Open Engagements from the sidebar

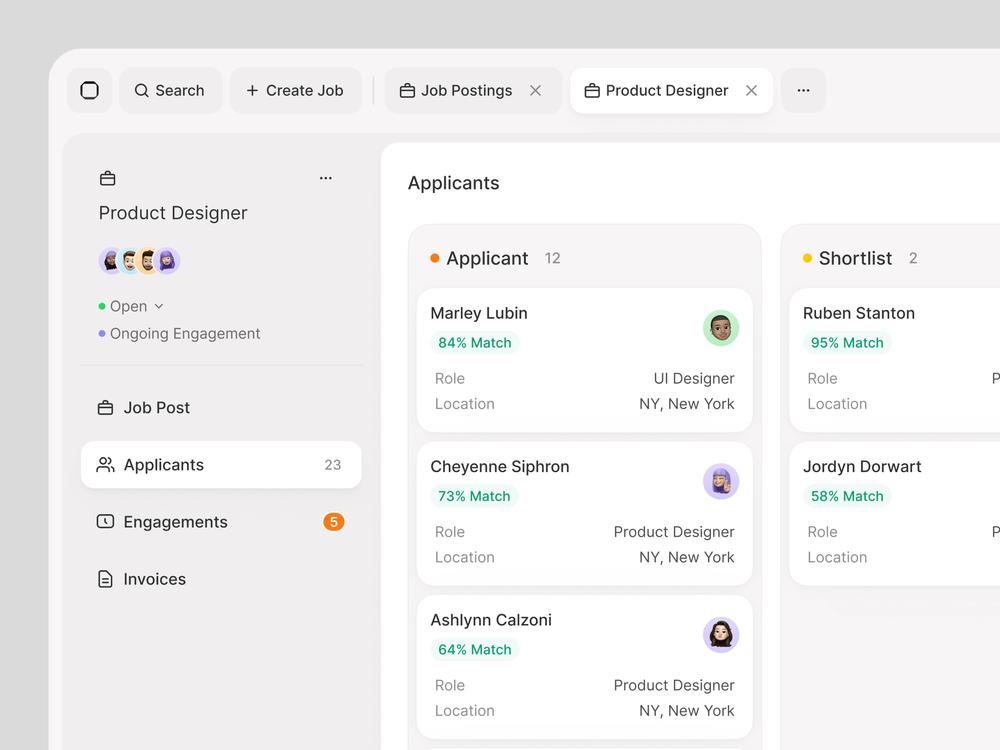coord(221,522)
